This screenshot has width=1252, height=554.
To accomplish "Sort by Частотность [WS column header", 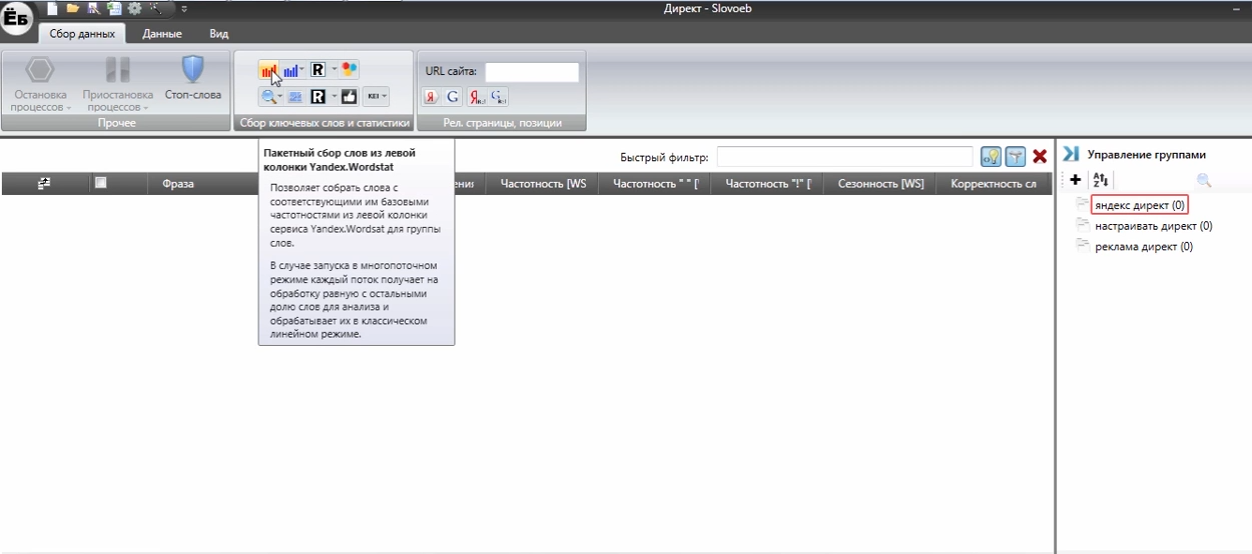I will point(543,184).
